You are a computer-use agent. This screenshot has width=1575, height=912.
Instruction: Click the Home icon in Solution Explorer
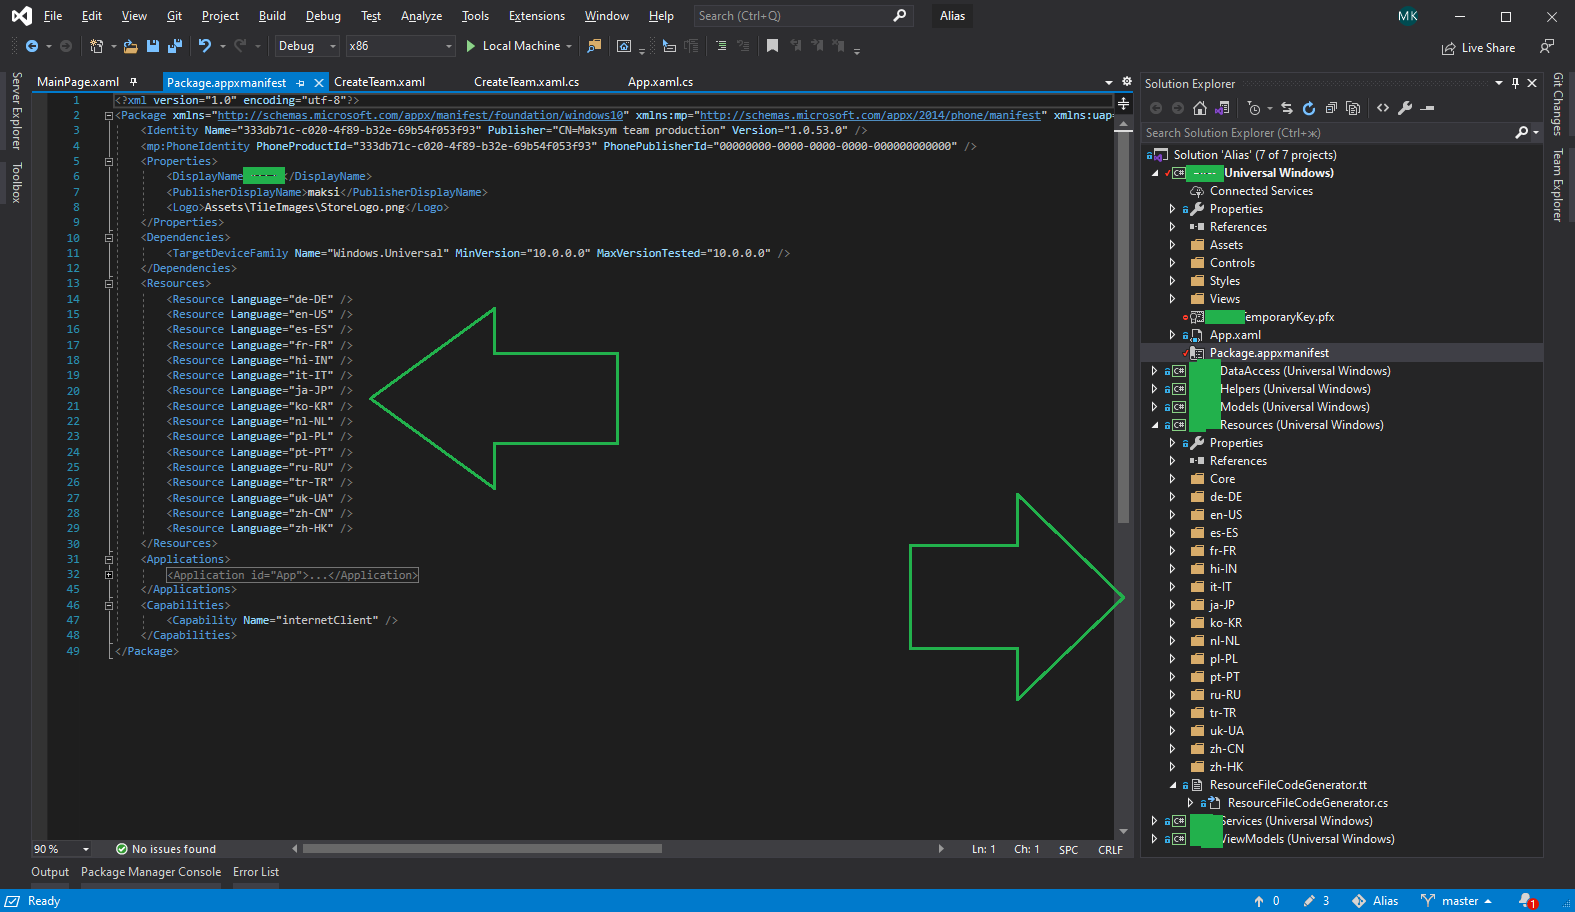(x=1200, y=108)
